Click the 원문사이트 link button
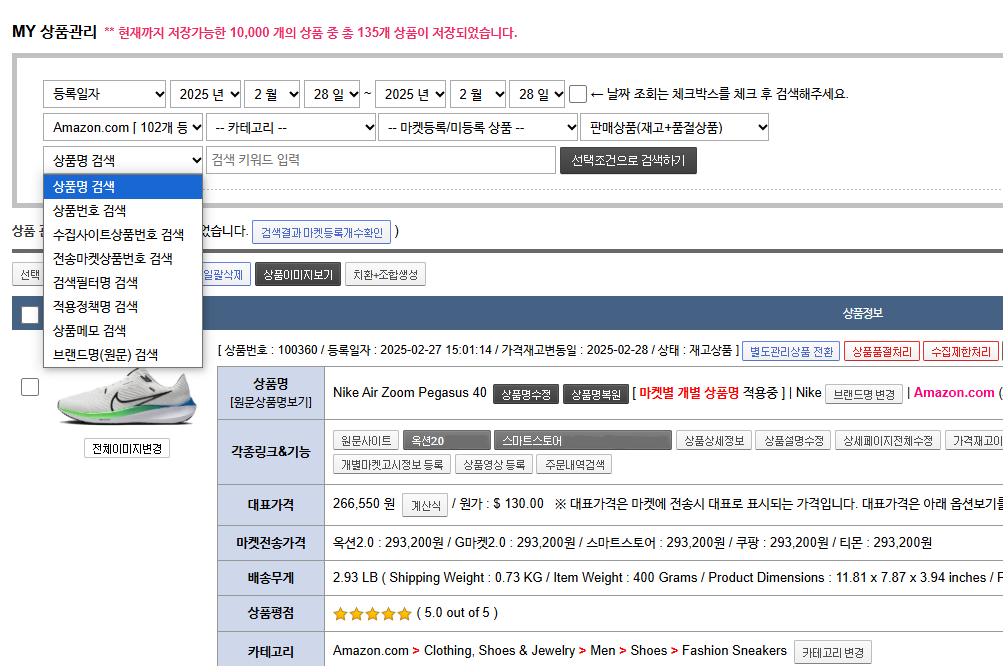Viewport: 1003px width, 666px height. (365, 441)
